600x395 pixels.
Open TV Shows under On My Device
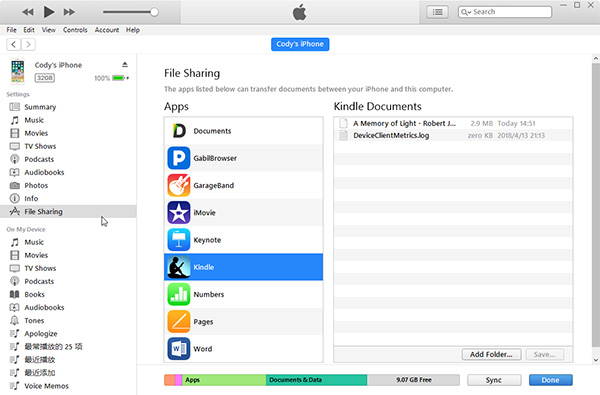[40, 268]
